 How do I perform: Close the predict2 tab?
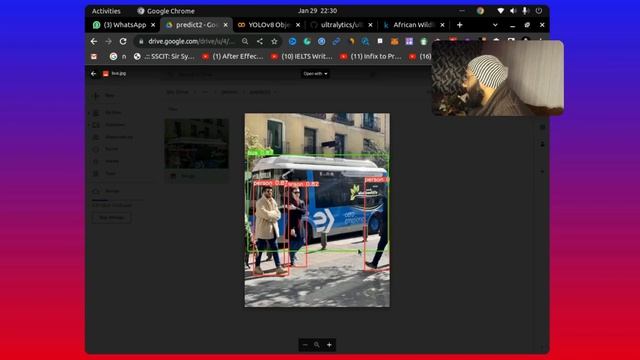click(x=225, y=25)
